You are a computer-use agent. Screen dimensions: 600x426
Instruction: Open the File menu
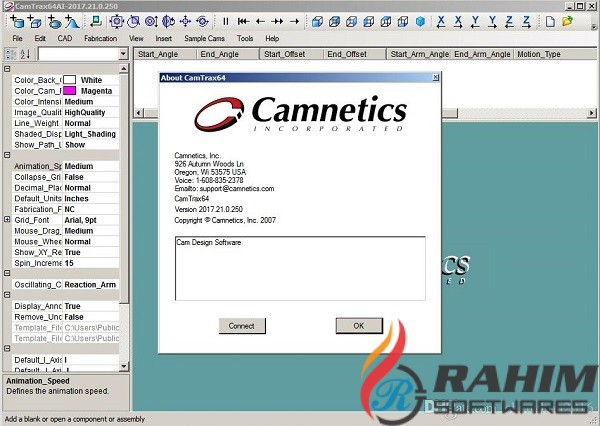coord(17,38)
